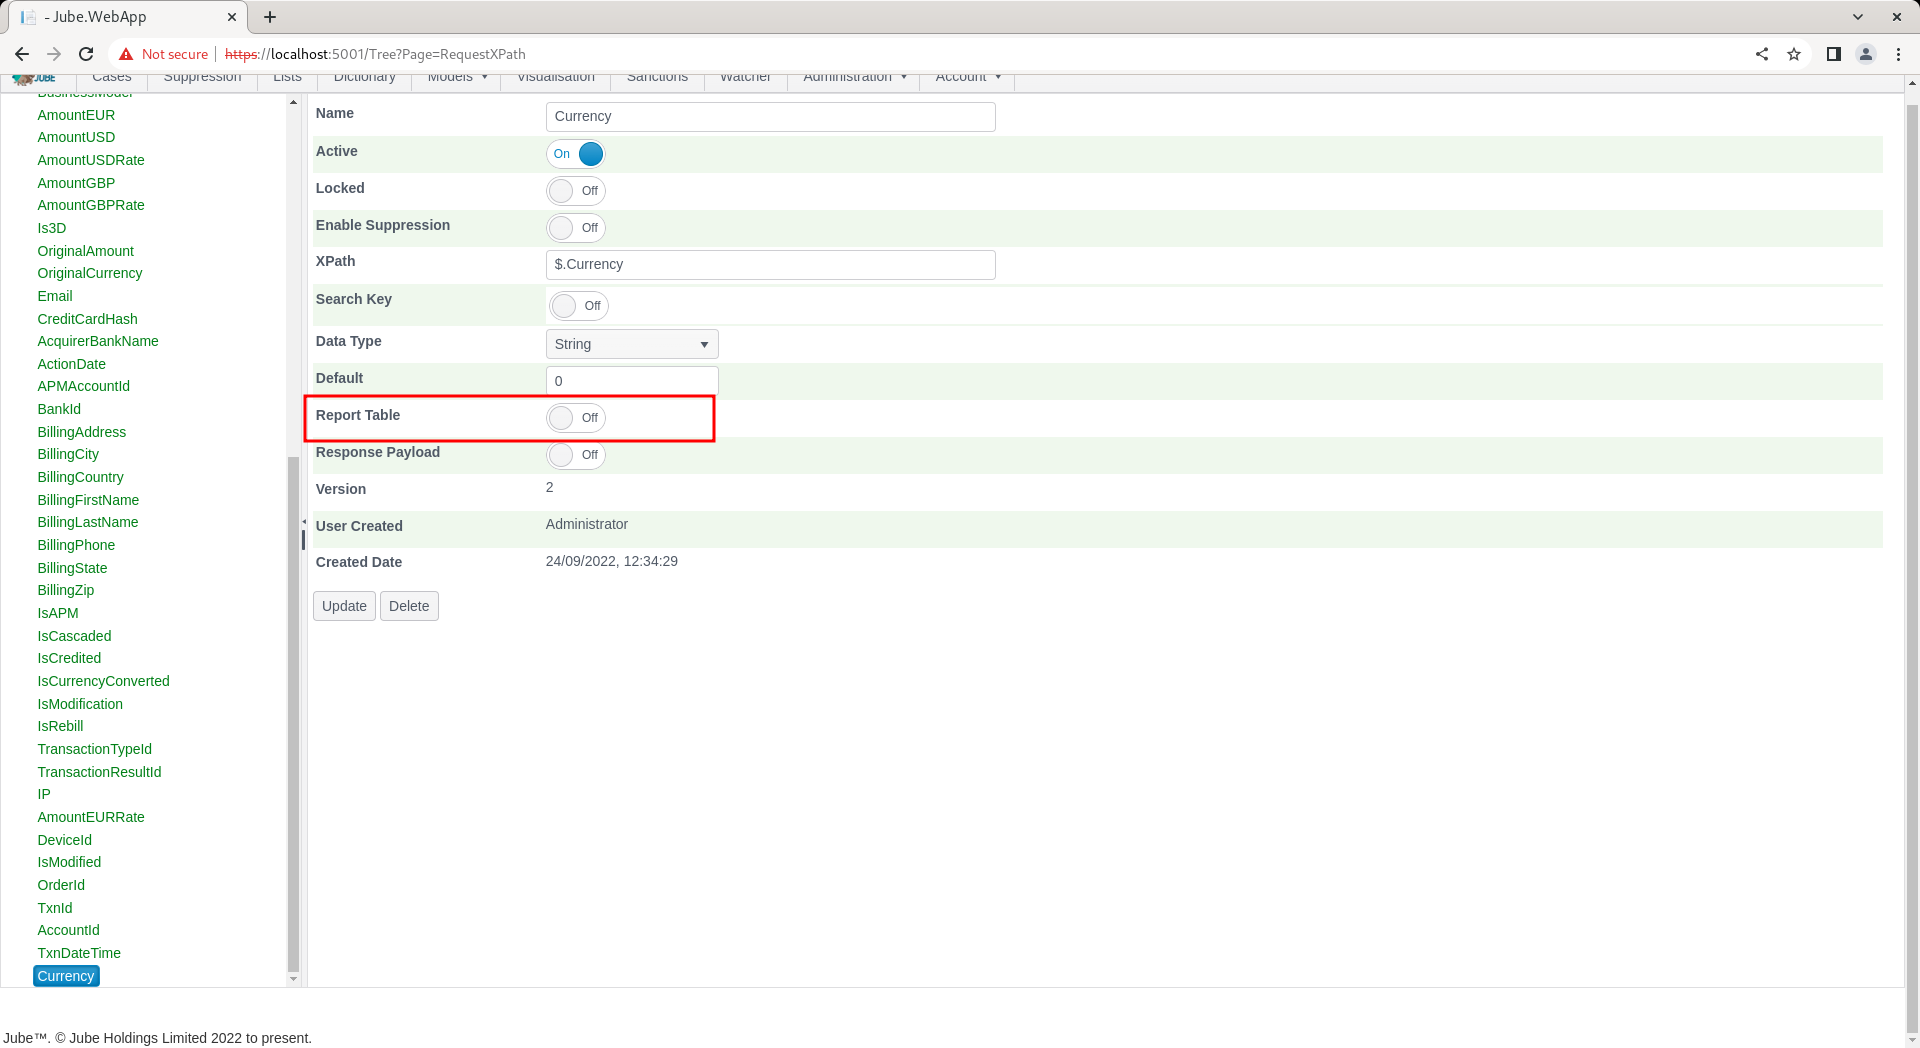
Task: Click the Update button
Action: tap(344, 606)
